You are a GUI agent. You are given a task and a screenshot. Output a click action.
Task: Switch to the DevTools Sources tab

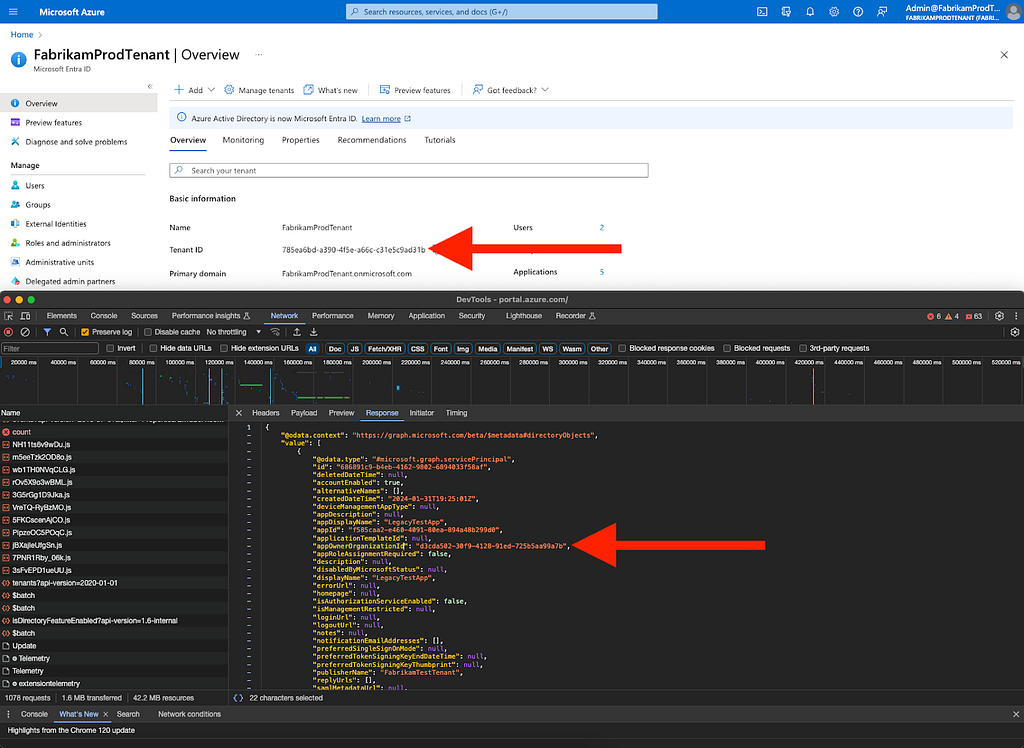[144, 316]
